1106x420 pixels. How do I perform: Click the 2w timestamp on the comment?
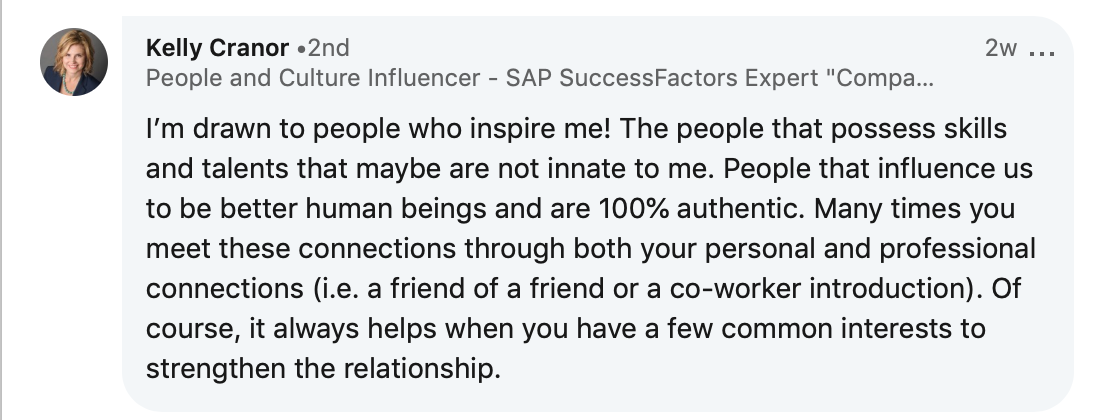click(1001, 48)
